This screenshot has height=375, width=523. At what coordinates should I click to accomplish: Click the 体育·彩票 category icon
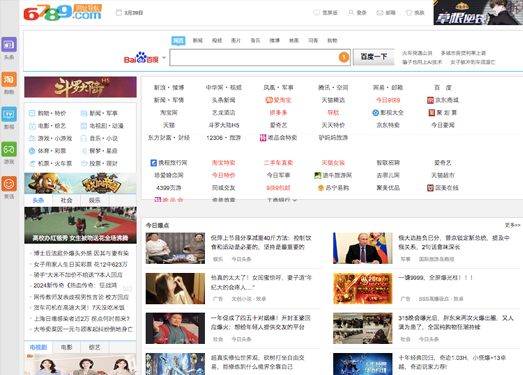32,151
